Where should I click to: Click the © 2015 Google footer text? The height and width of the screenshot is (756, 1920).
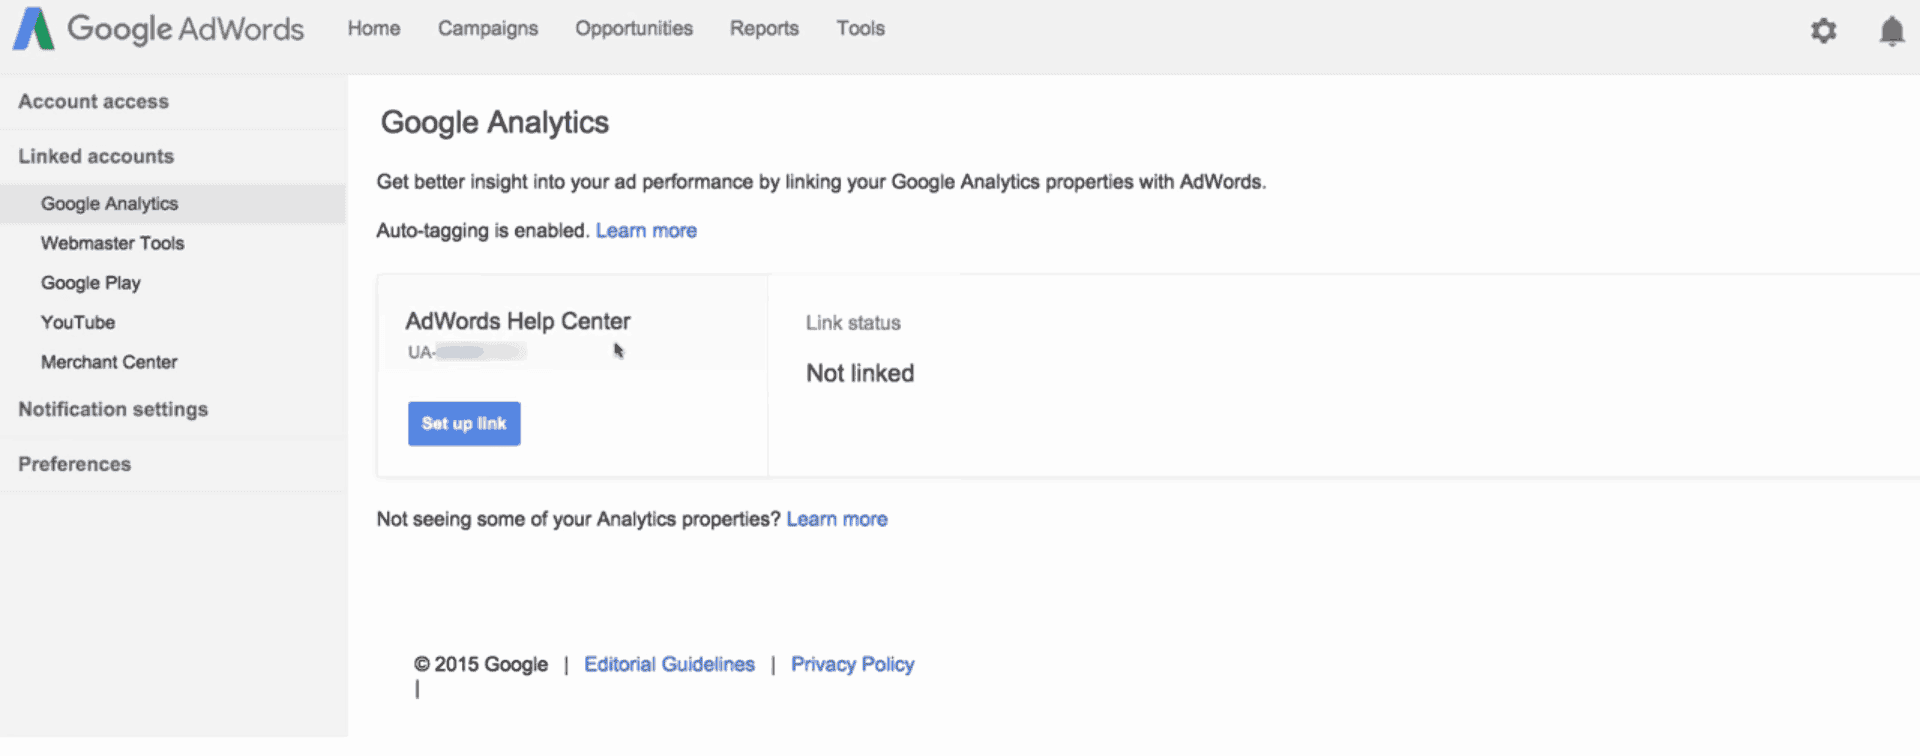point(481,665)
